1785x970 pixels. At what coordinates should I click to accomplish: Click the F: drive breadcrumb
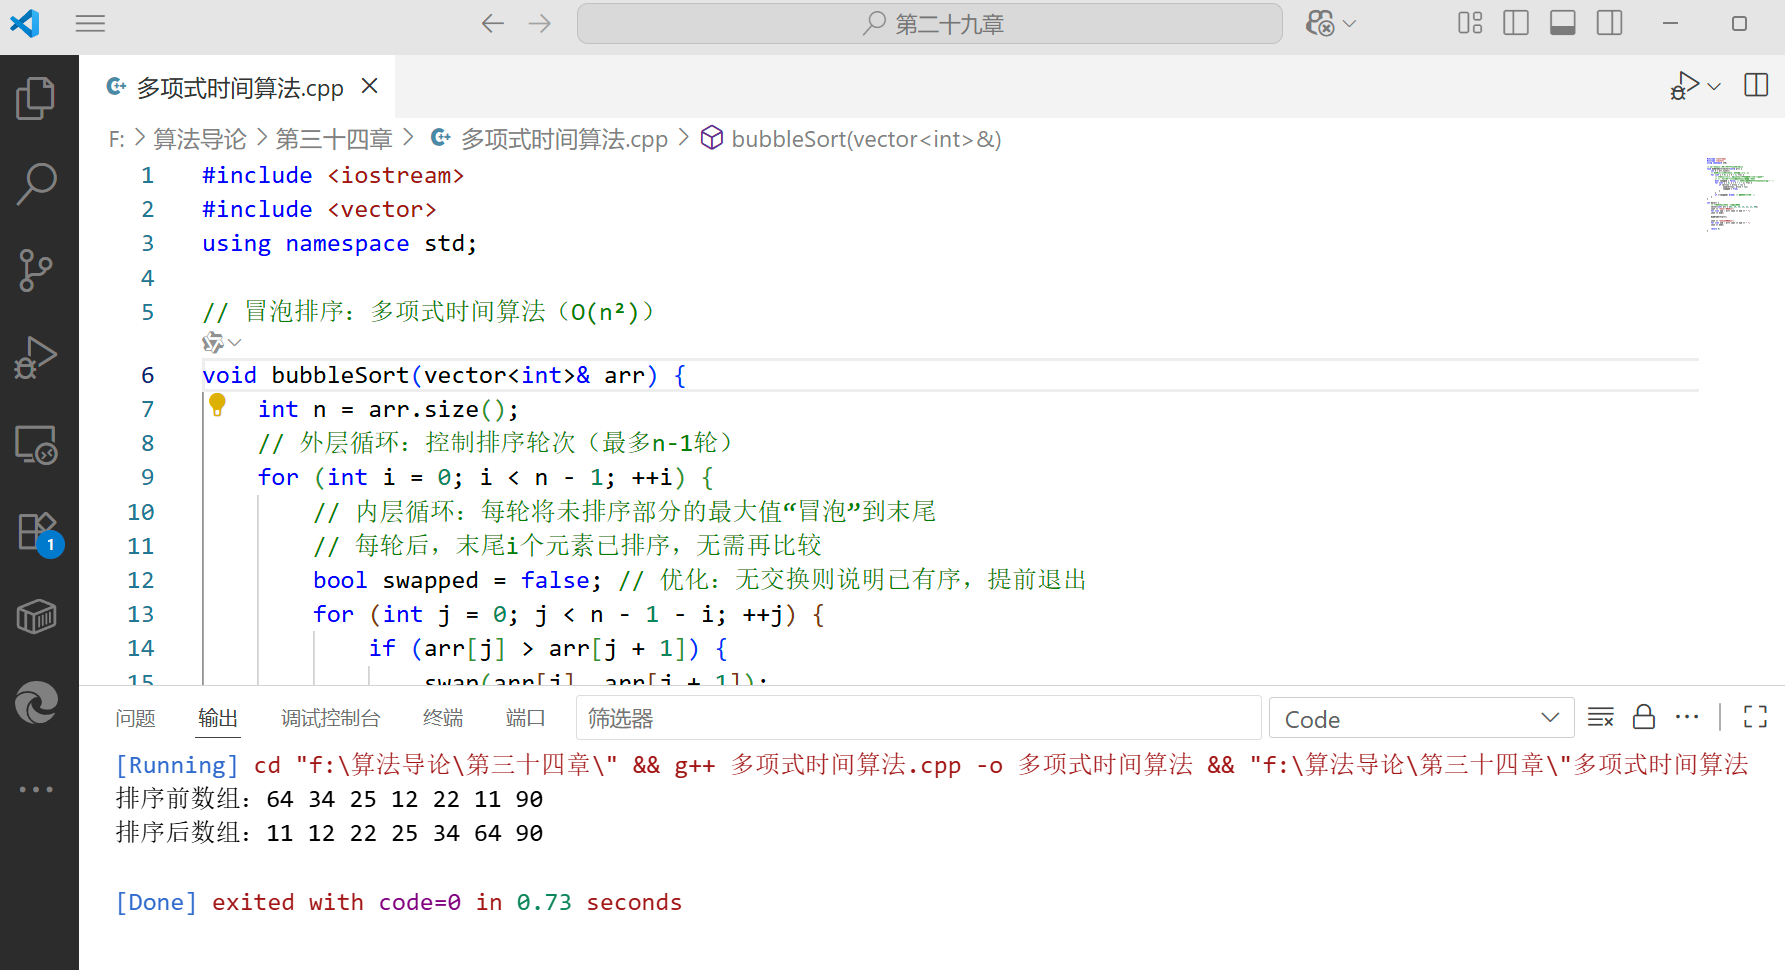117,139
